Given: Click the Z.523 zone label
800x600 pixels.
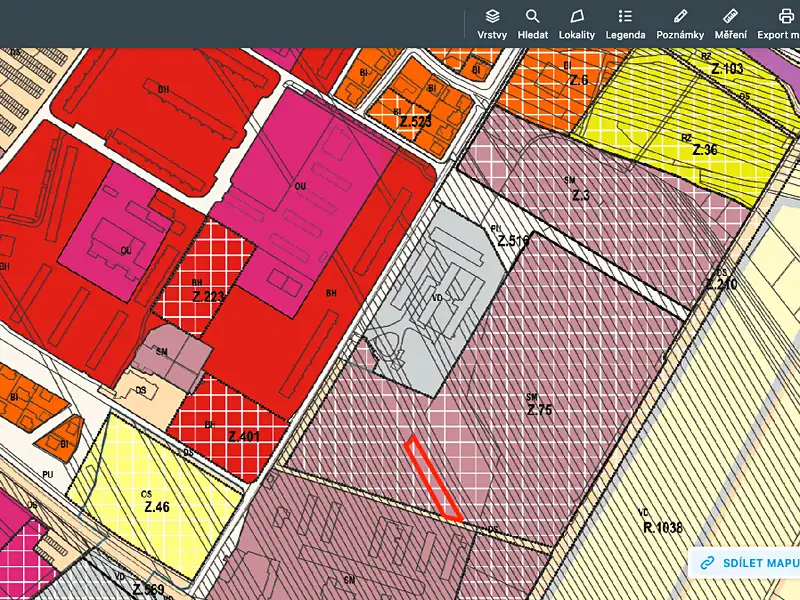Looking at the screenshot, I should [415, 121].
